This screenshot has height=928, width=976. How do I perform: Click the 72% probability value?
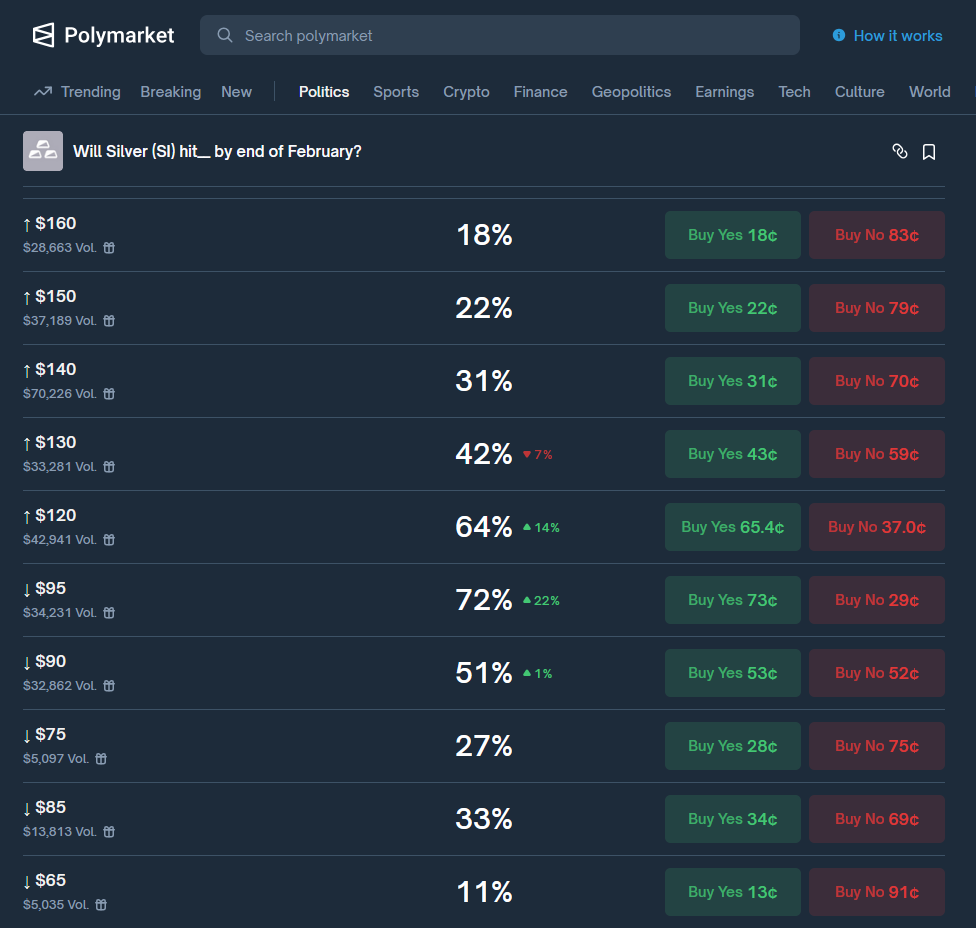click(484, 600)
